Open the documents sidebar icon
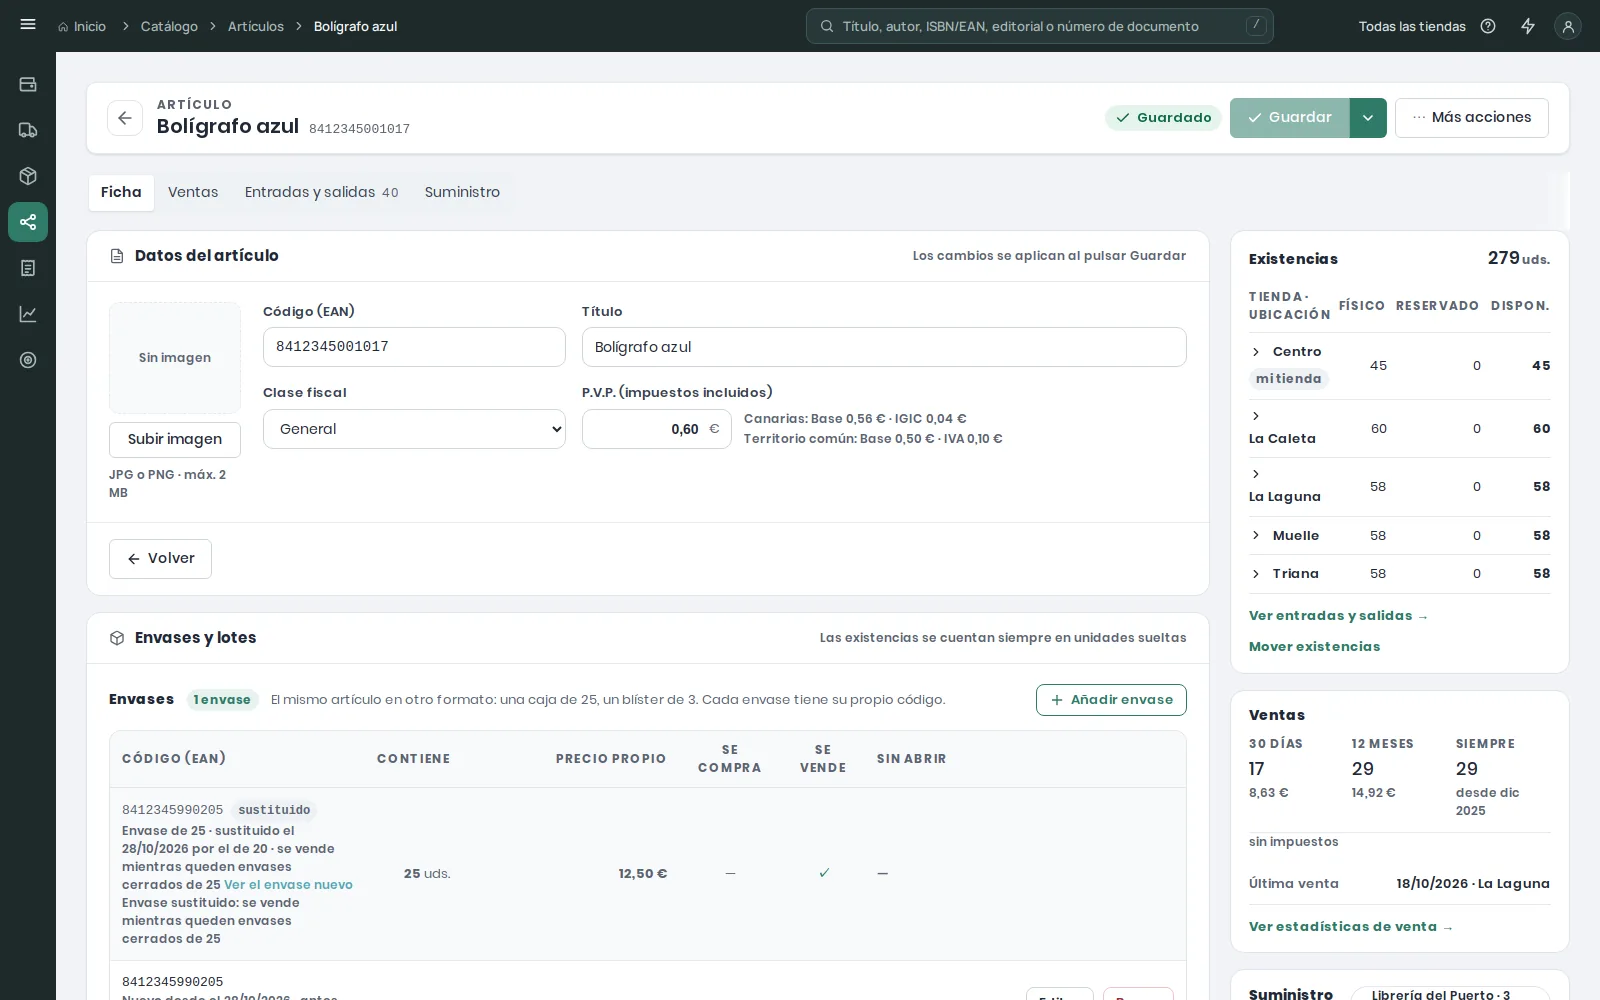This screenshot has width=1600, height=1000. [x=28, y=268]
